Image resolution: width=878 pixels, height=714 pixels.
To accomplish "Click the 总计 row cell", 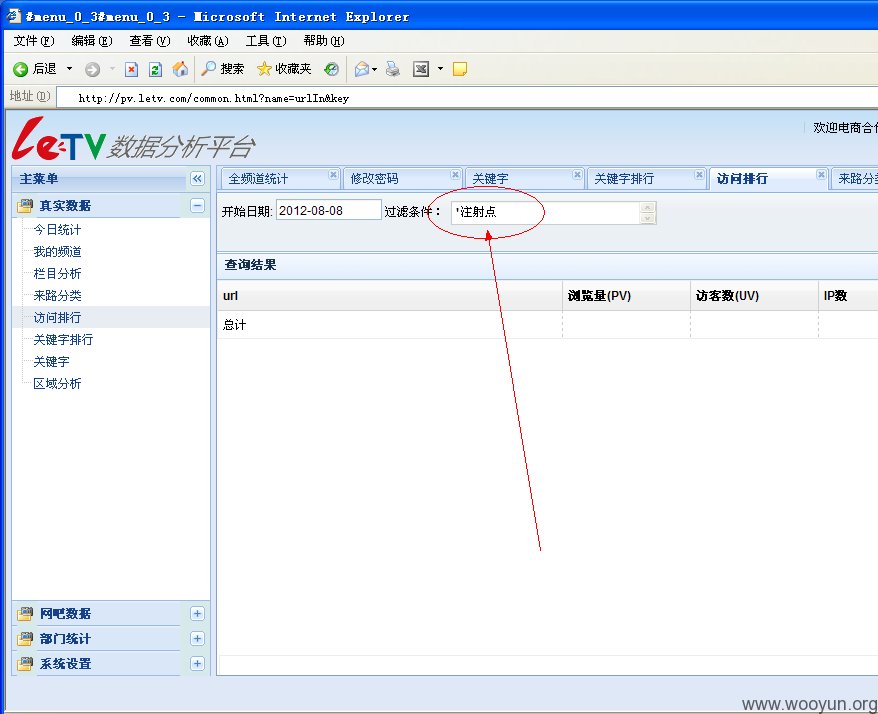I will coord(390,325).
